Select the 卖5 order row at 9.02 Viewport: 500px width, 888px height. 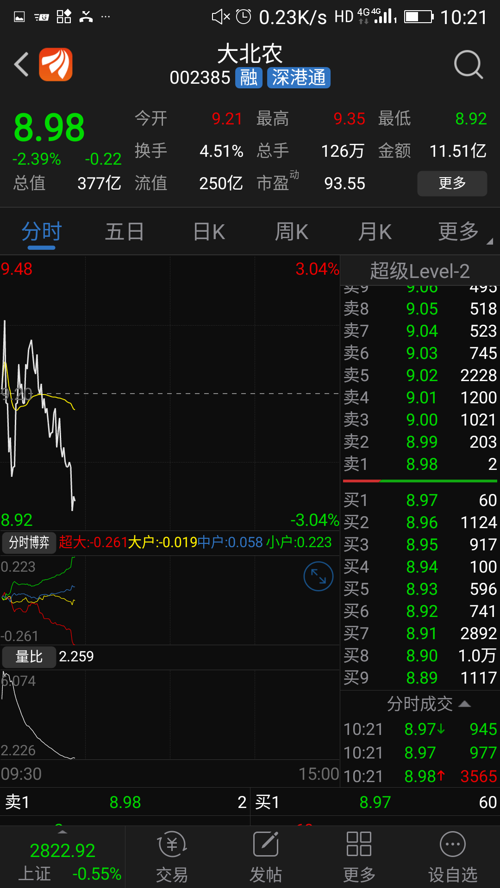coord(420,375)
